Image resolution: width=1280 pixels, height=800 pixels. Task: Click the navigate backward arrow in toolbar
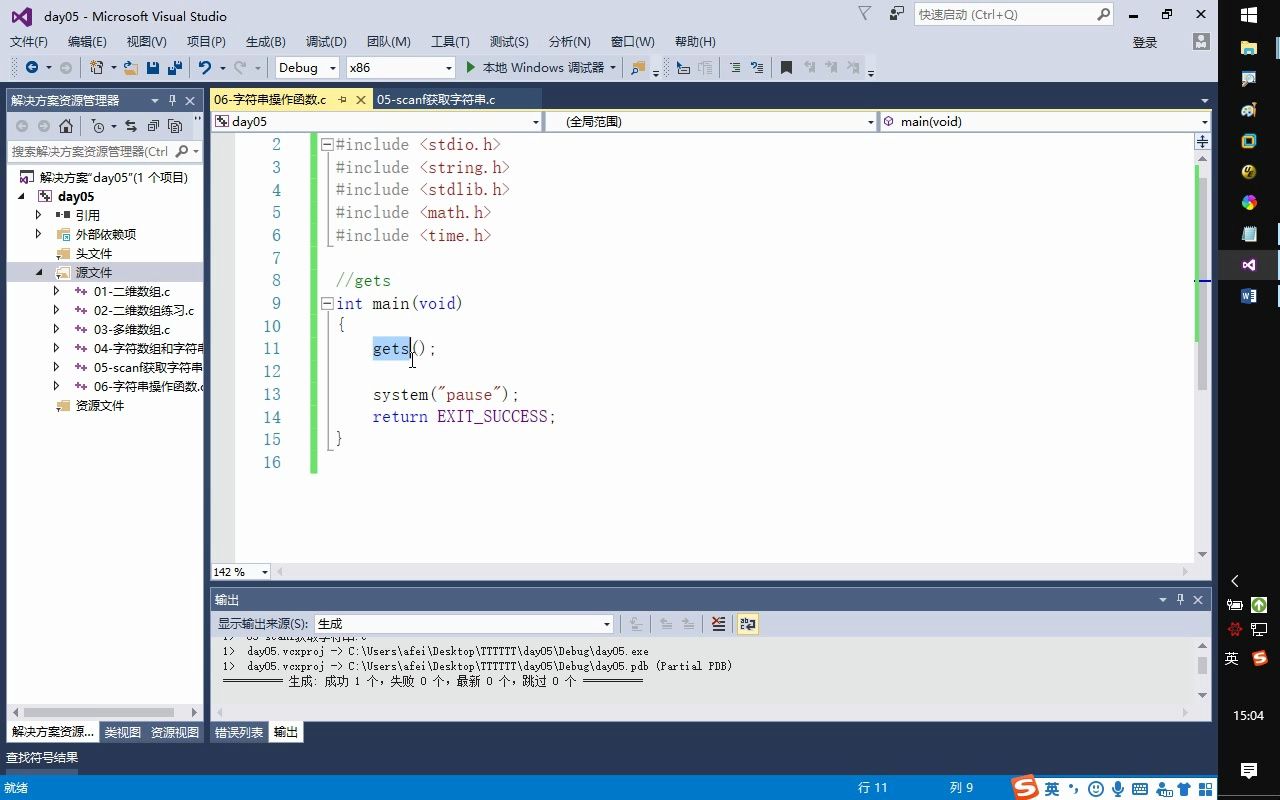coord(32,68)
